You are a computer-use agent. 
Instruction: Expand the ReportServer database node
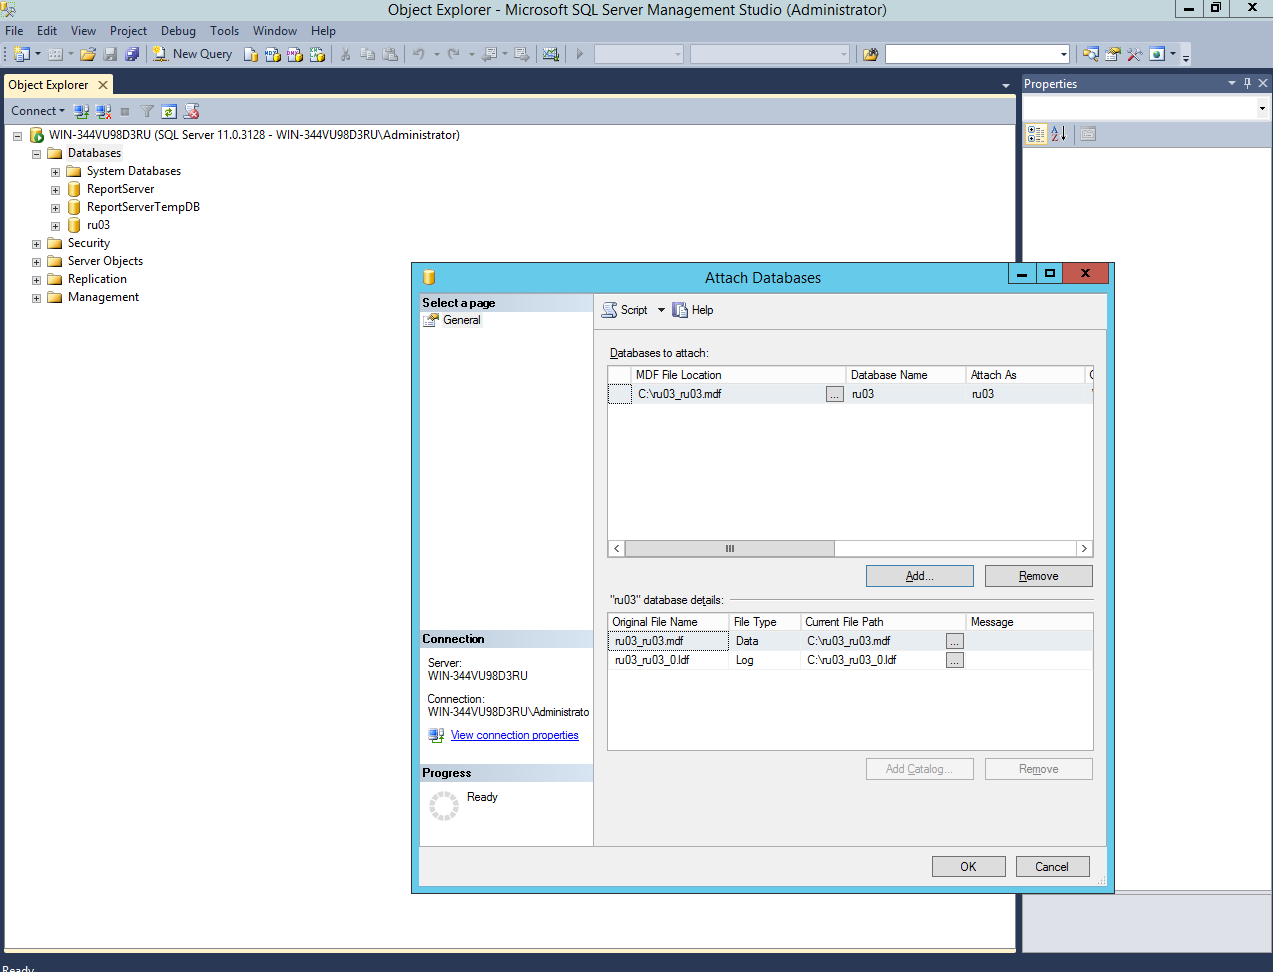[x=56, y=190]
